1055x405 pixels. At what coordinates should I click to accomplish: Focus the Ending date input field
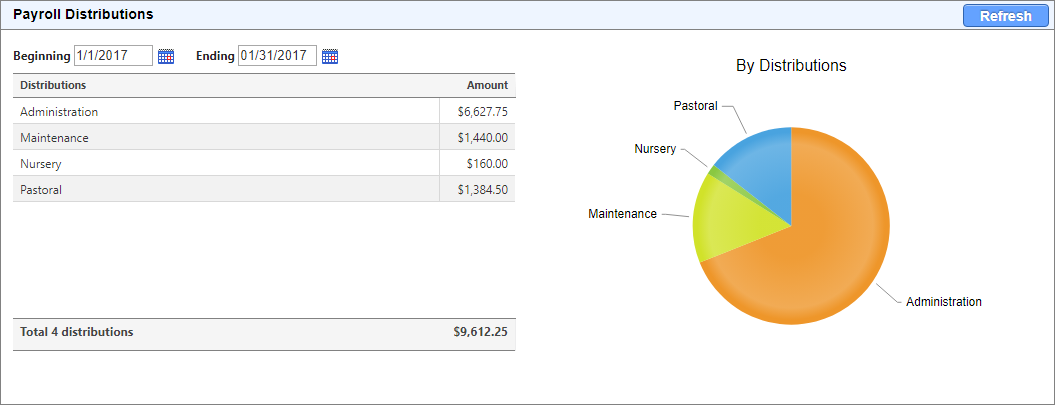point(277,56)
